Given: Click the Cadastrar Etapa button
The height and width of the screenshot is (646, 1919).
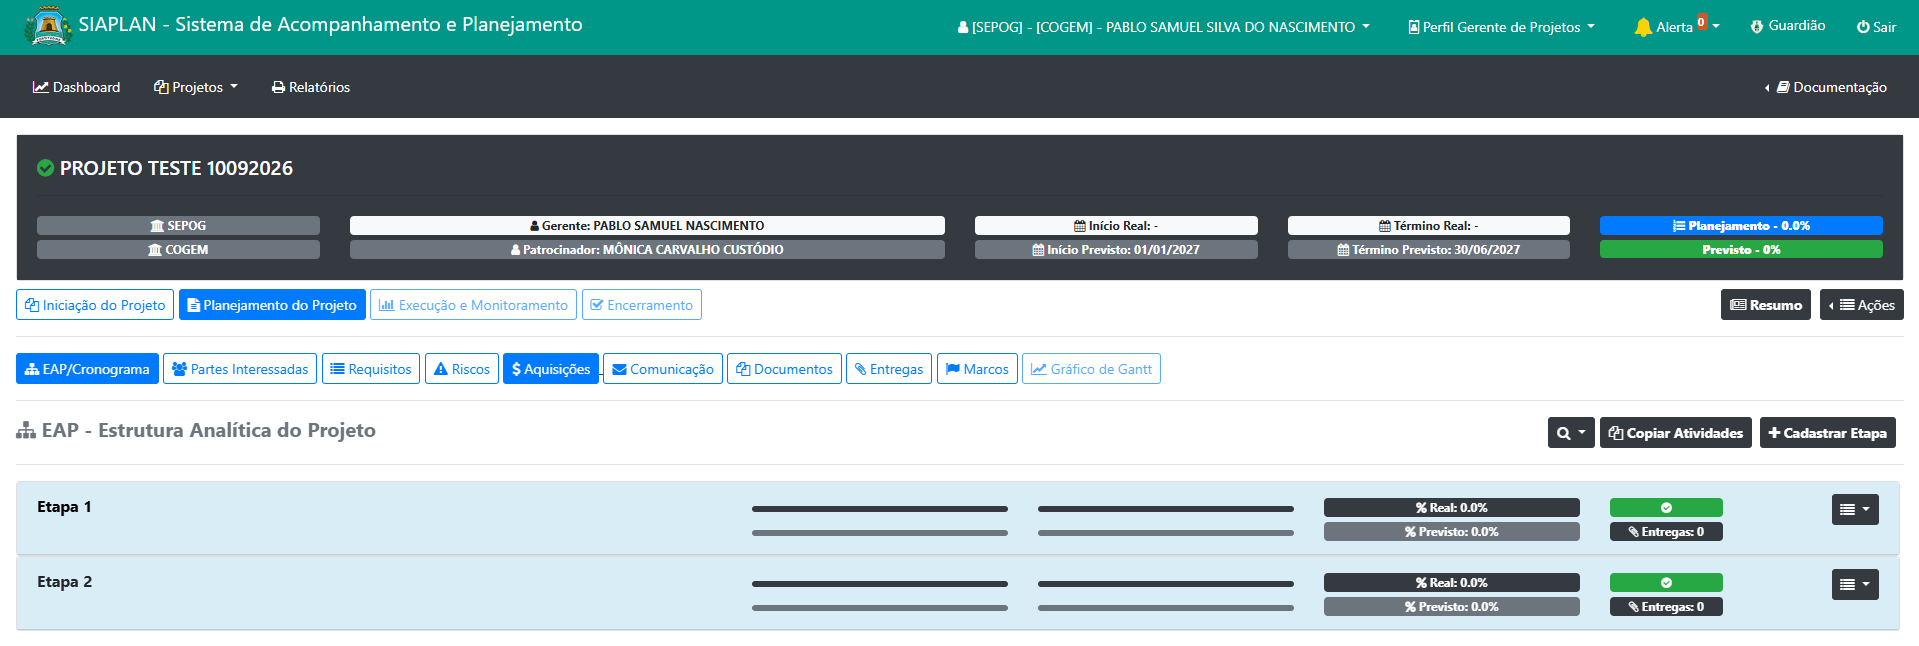Looking at the screenshot, I should [x=1828, y=433].
